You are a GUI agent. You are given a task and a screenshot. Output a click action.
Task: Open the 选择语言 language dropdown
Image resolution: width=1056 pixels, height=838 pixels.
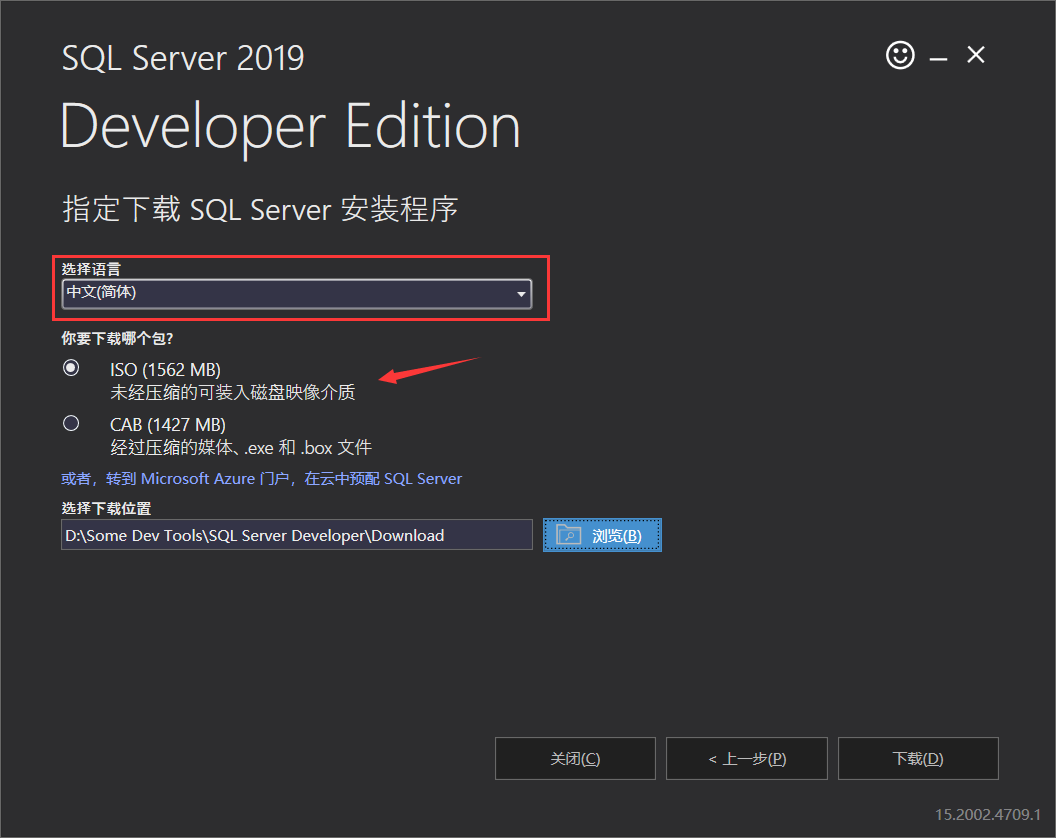pos(296,293)
